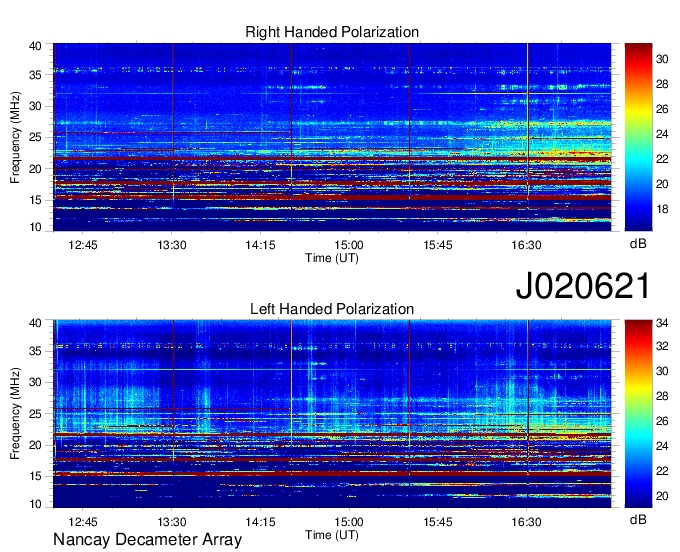
Task: Click the "35" frequency tick of Left Handed plot
Action: tap(36, 351)
